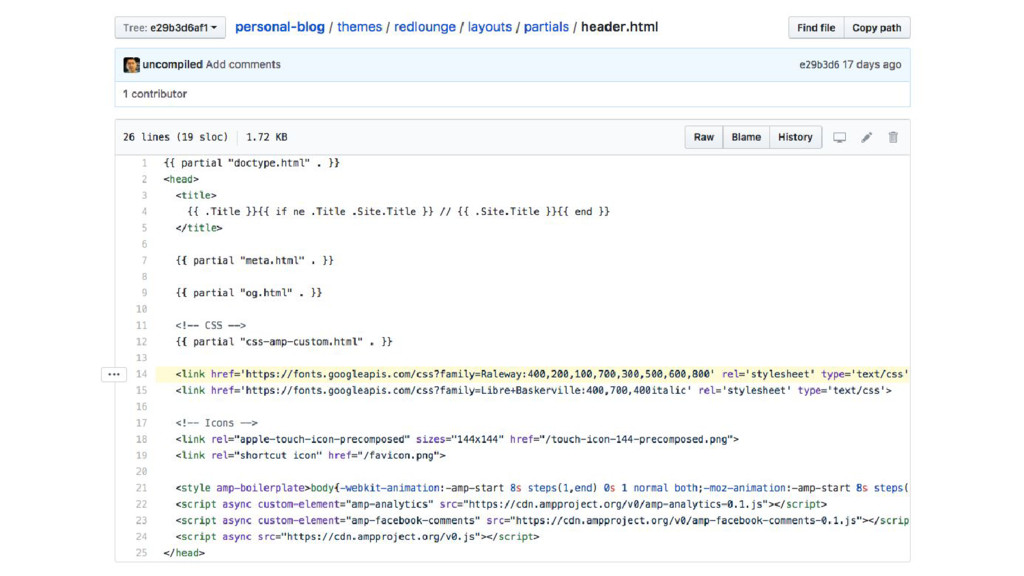This screenshot has width=1024, height=576.
Task: Click '26 lines (19 sloc)' file info
Action: (x=175, y=137)
